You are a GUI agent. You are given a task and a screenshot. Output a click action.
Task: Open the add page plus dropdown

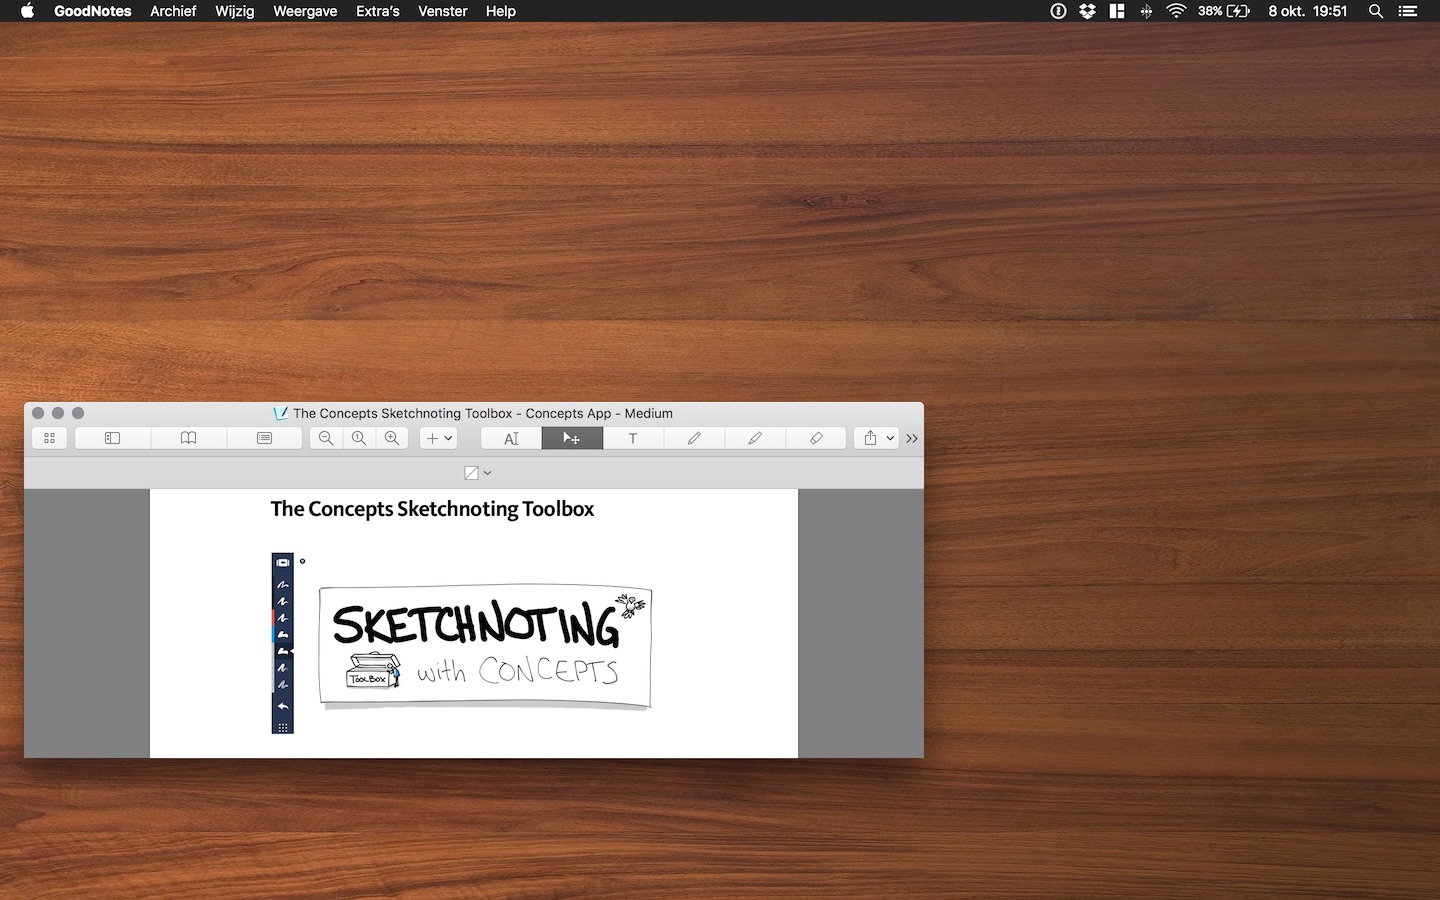[438, 438]
